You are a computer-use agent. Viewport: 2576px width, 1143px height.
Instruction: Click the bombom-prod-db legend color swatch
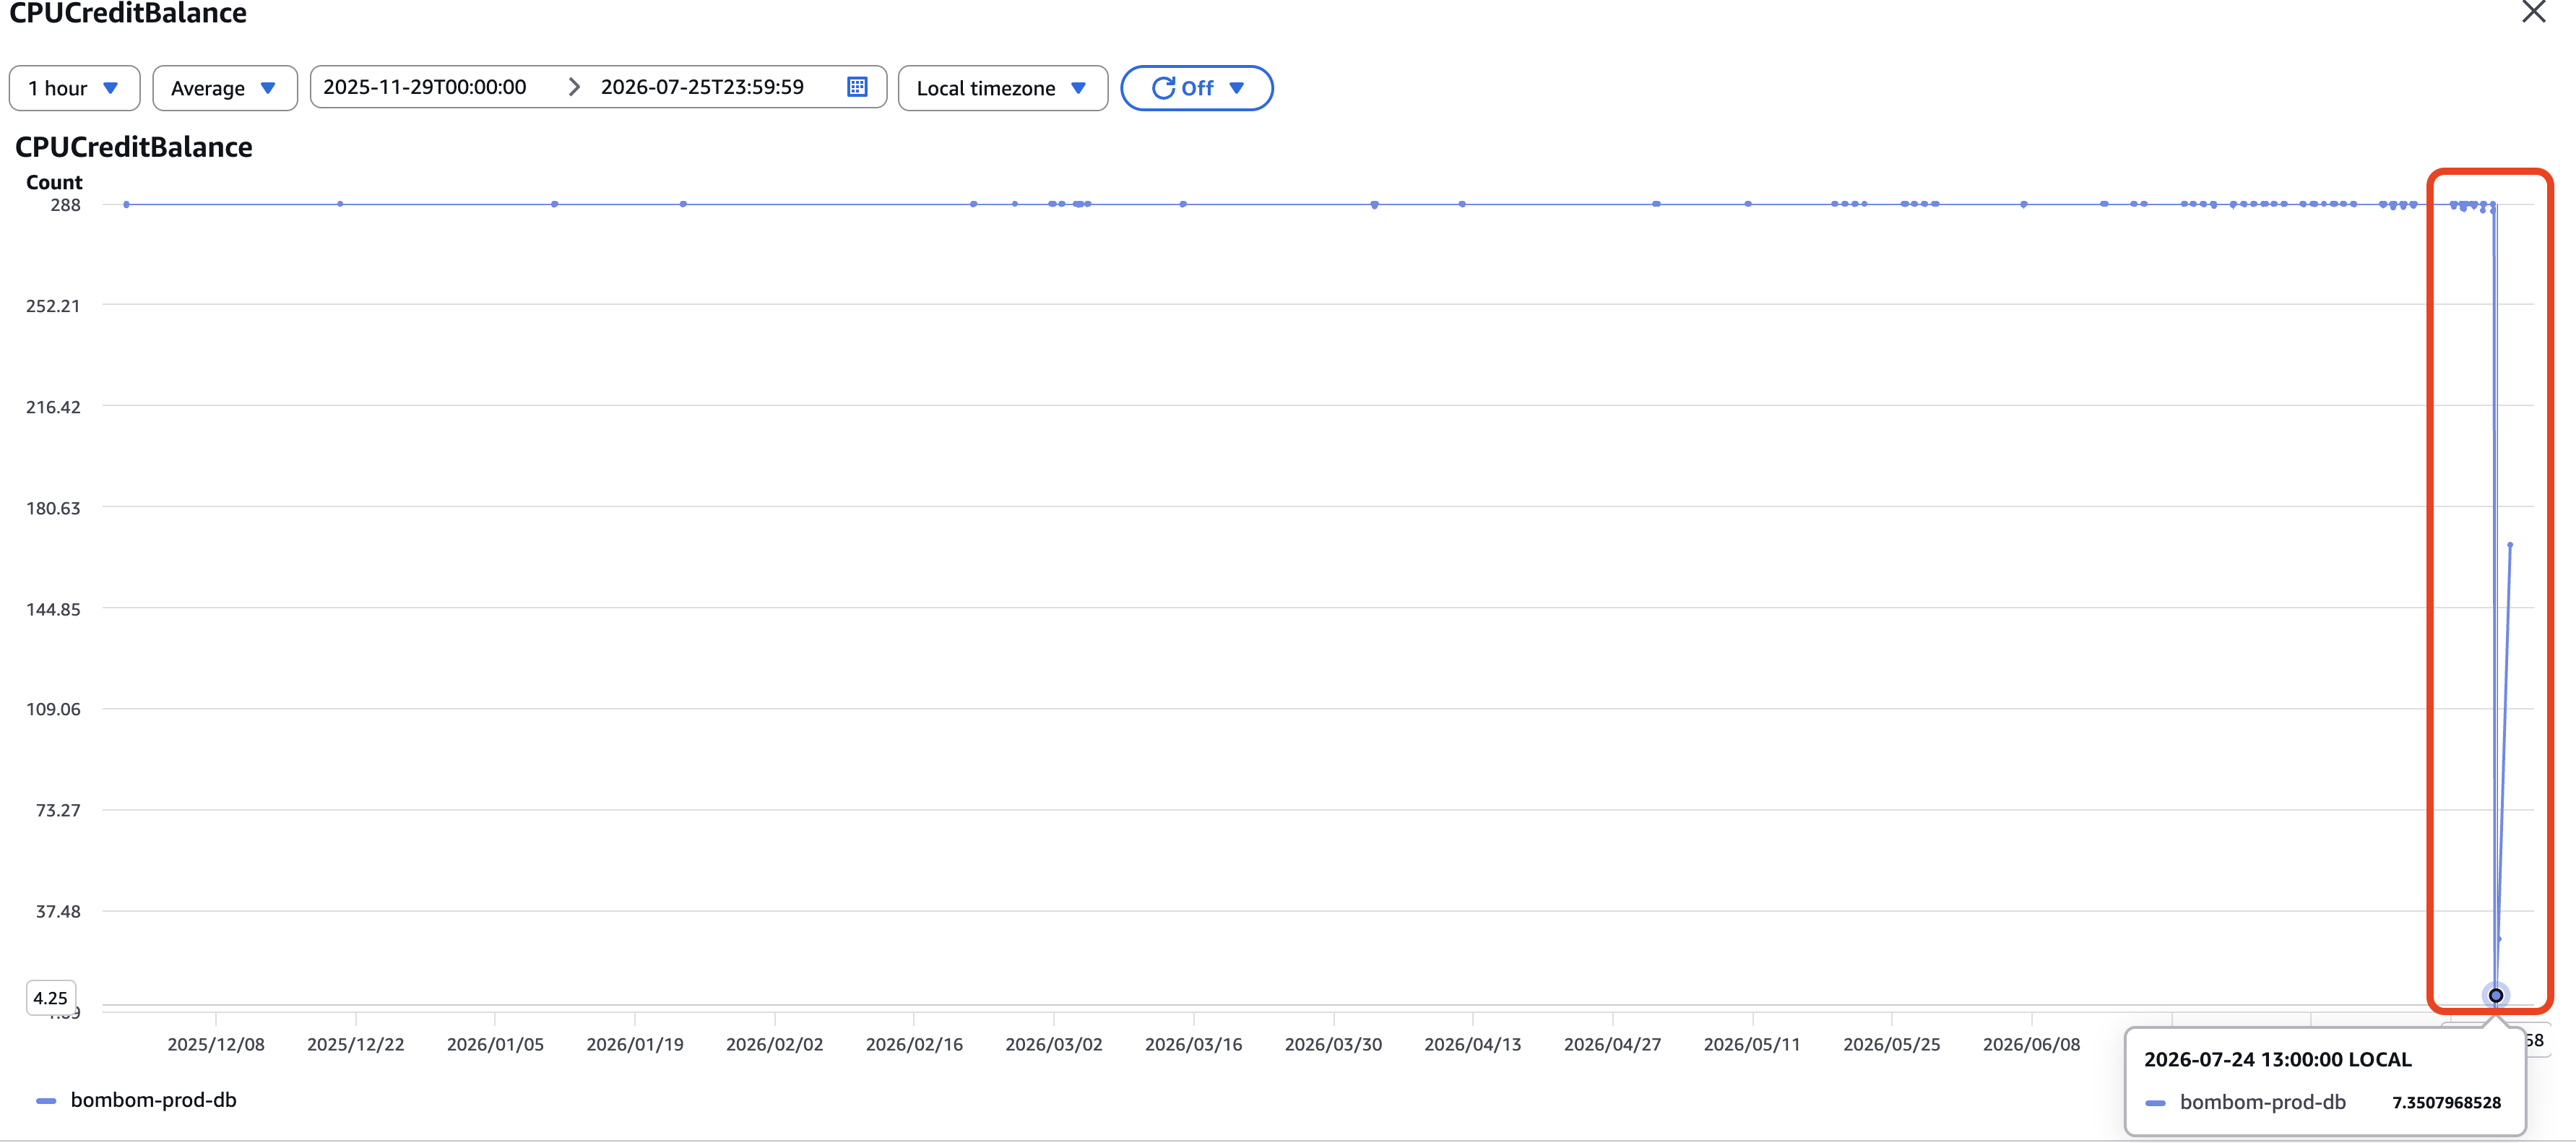[46, 1101]
